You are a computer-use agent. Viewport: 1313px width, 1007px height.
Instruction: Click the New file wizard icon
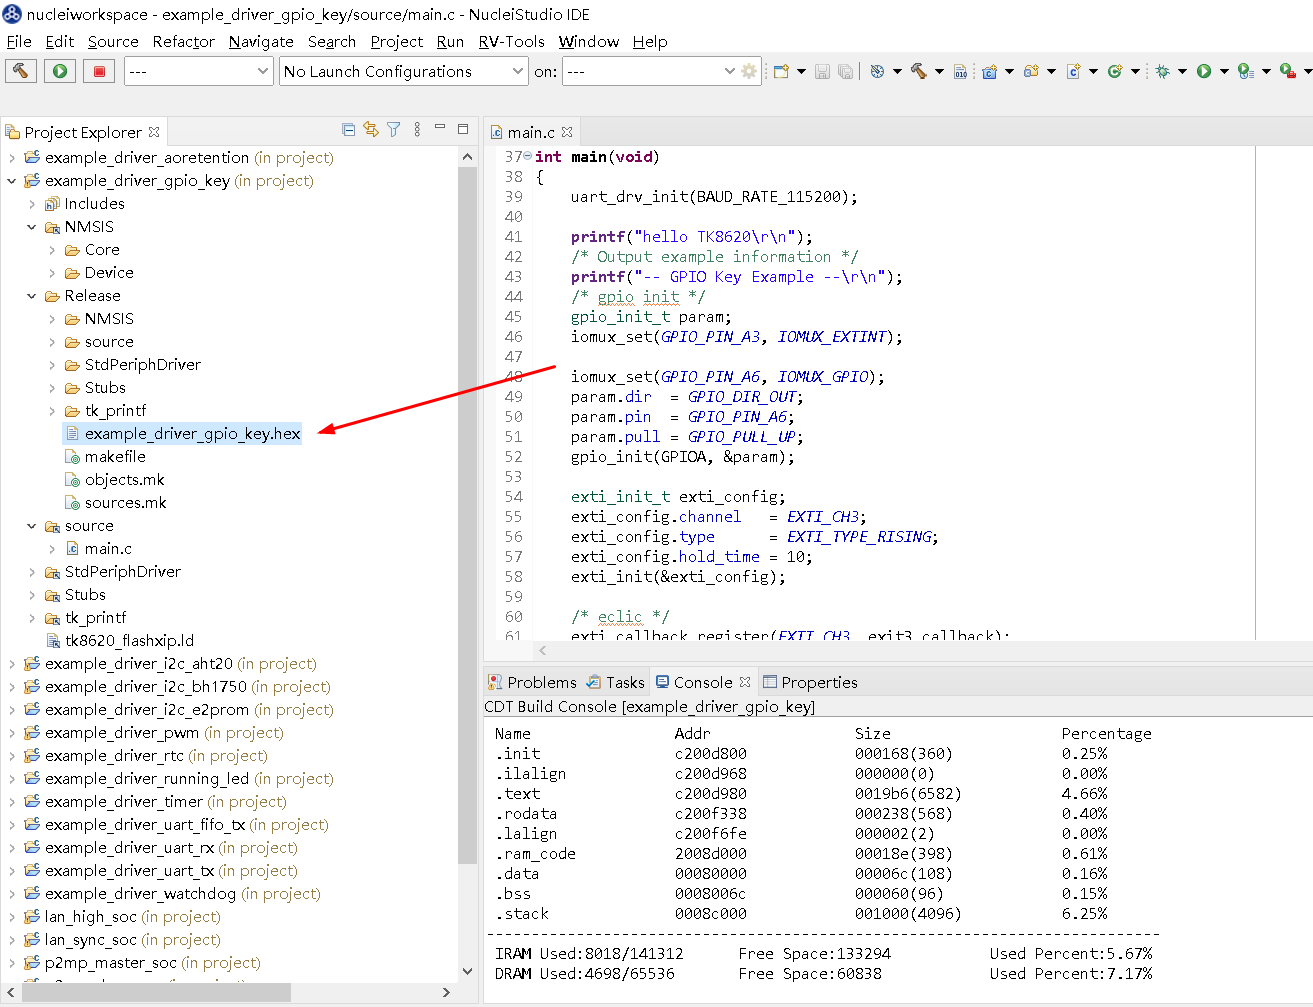click(781, 71)
